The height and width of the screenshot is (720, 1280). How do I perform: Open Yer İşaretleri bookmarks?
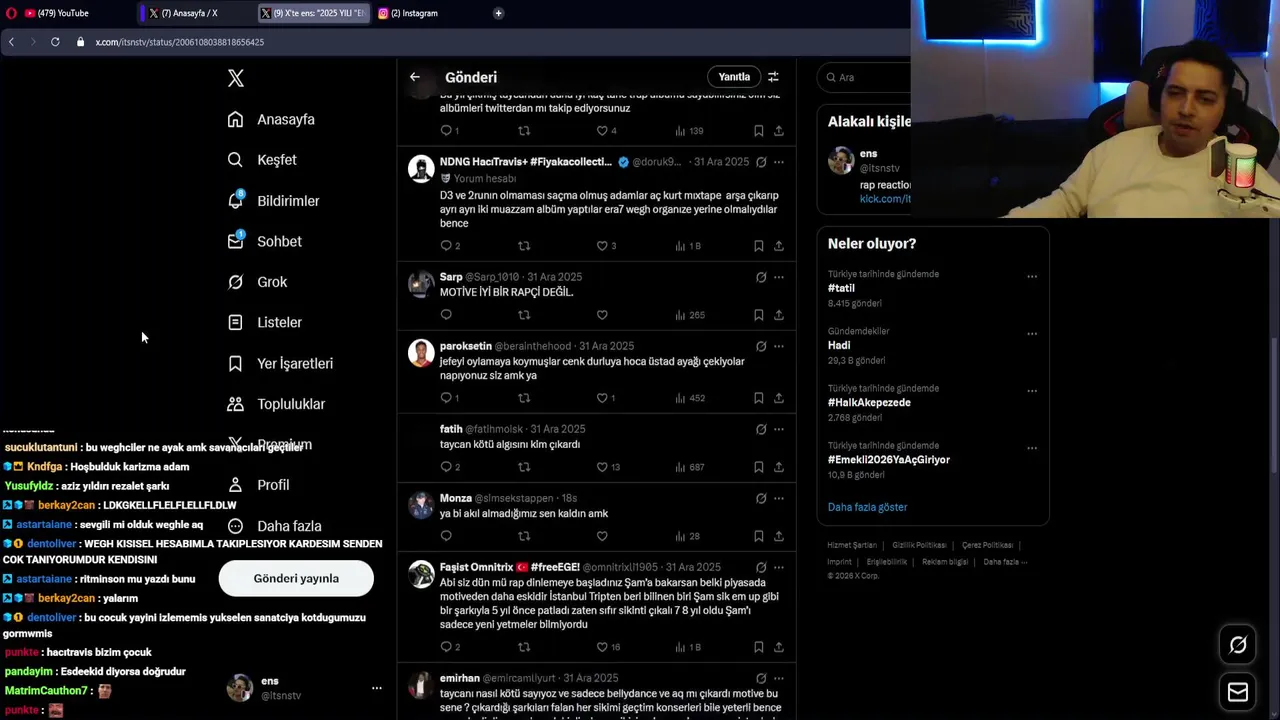point(280,363)
